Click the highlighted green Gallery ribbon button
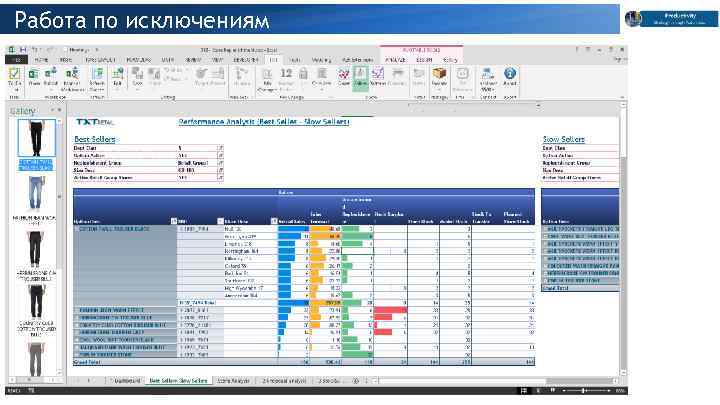This screenshot has height=405, width=720. pyautogui.click(x=360, y=78)
